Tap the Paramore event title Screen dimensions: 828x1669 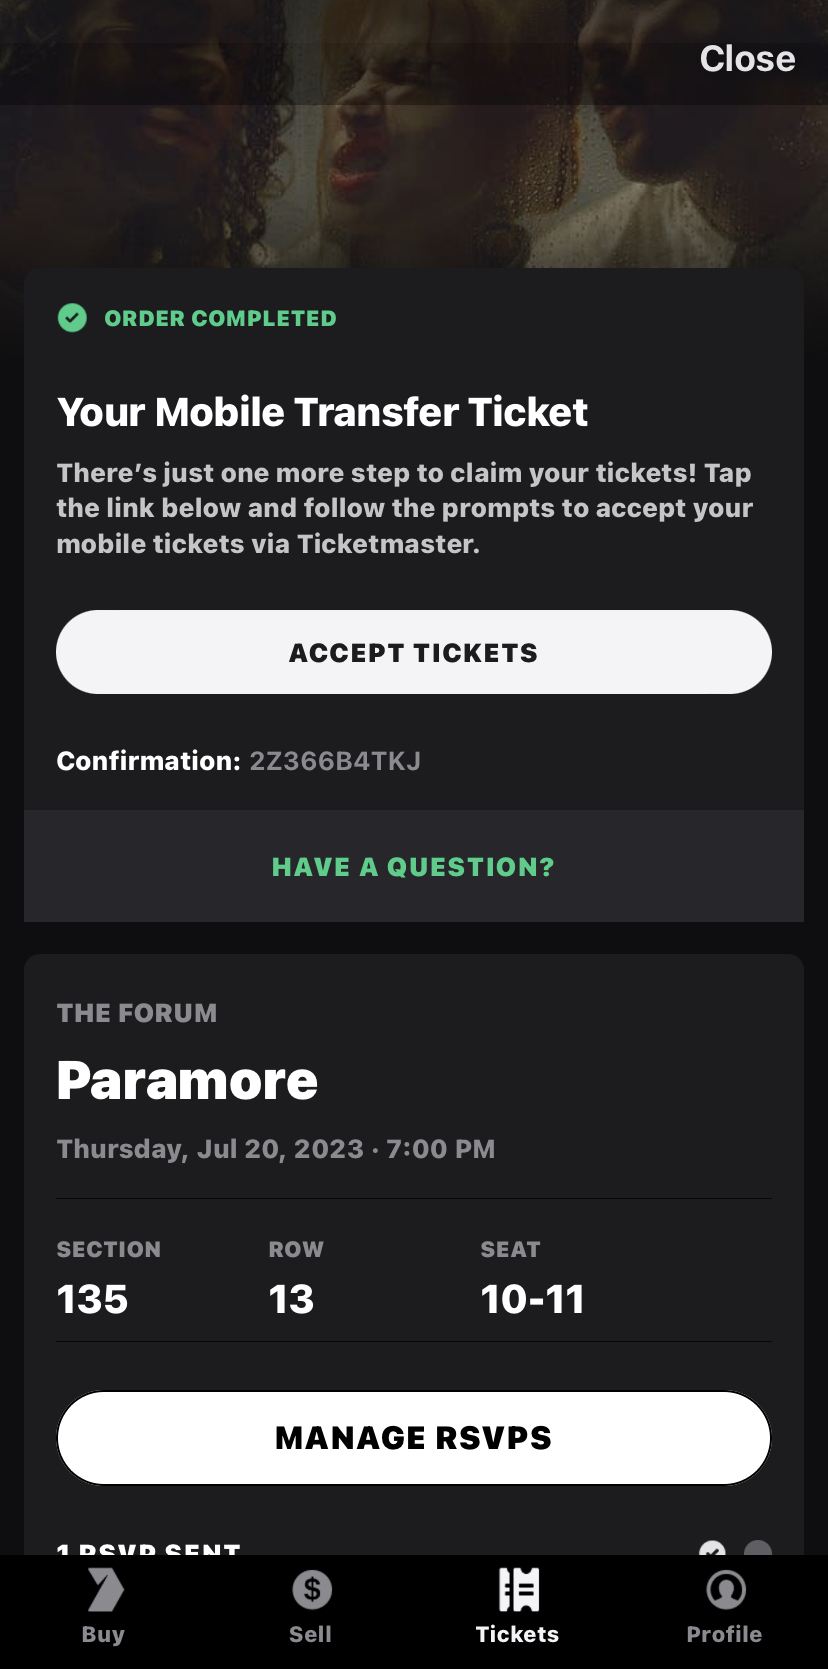pyautogui.click(x=187, y=1081)
